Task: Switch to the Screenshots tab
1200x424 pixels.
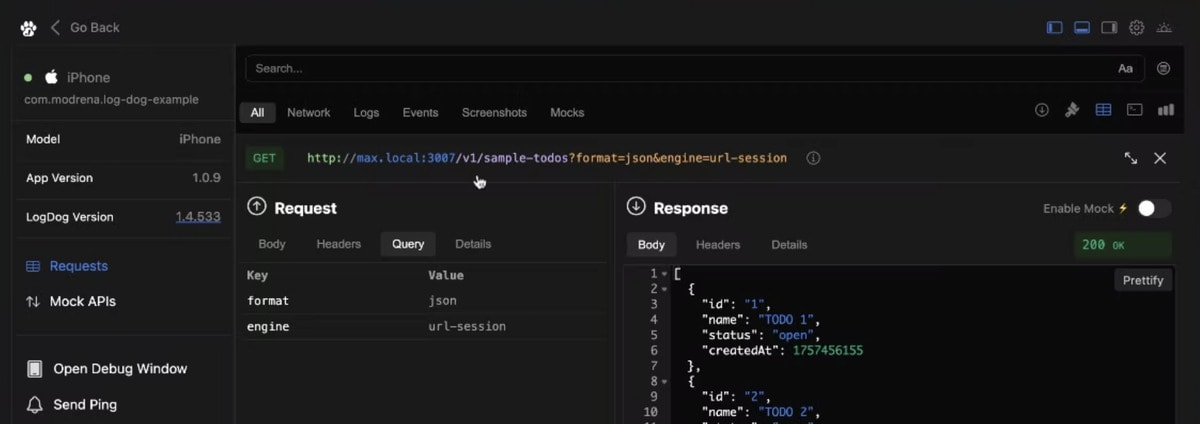Action: (494, 112)
